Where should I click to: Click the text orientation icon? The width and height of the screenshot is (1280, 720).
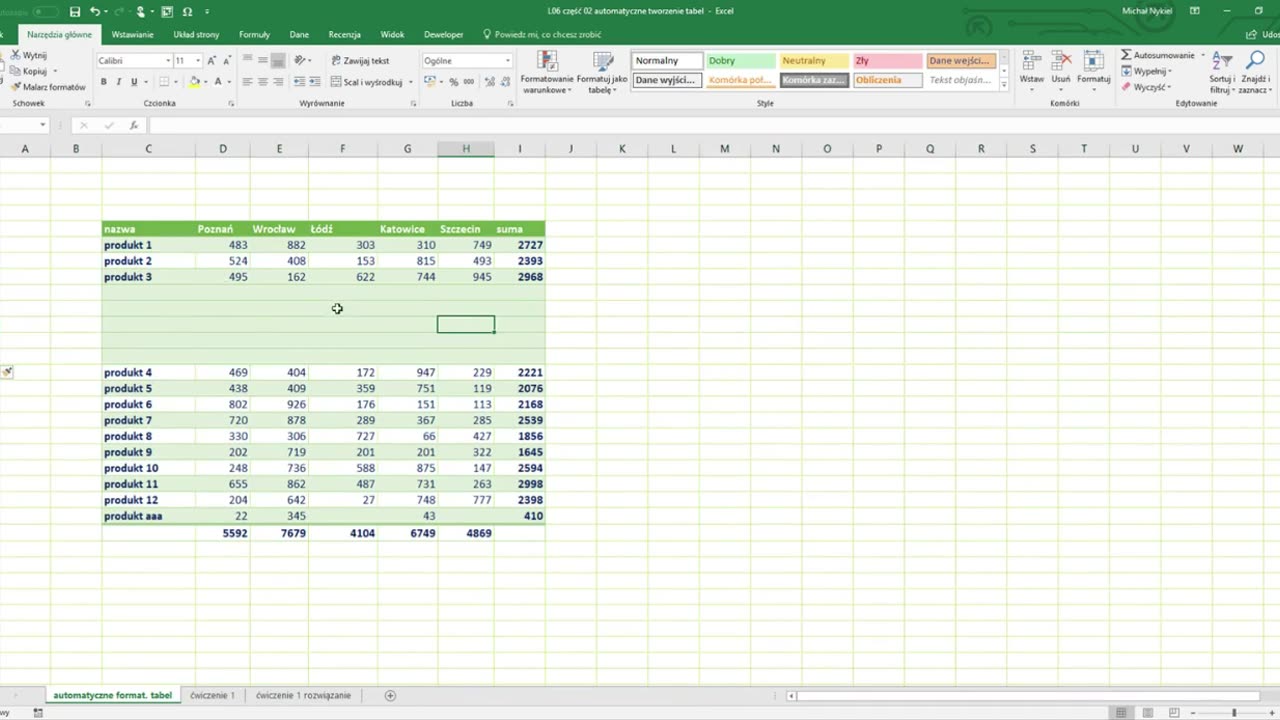click(300, 61)
